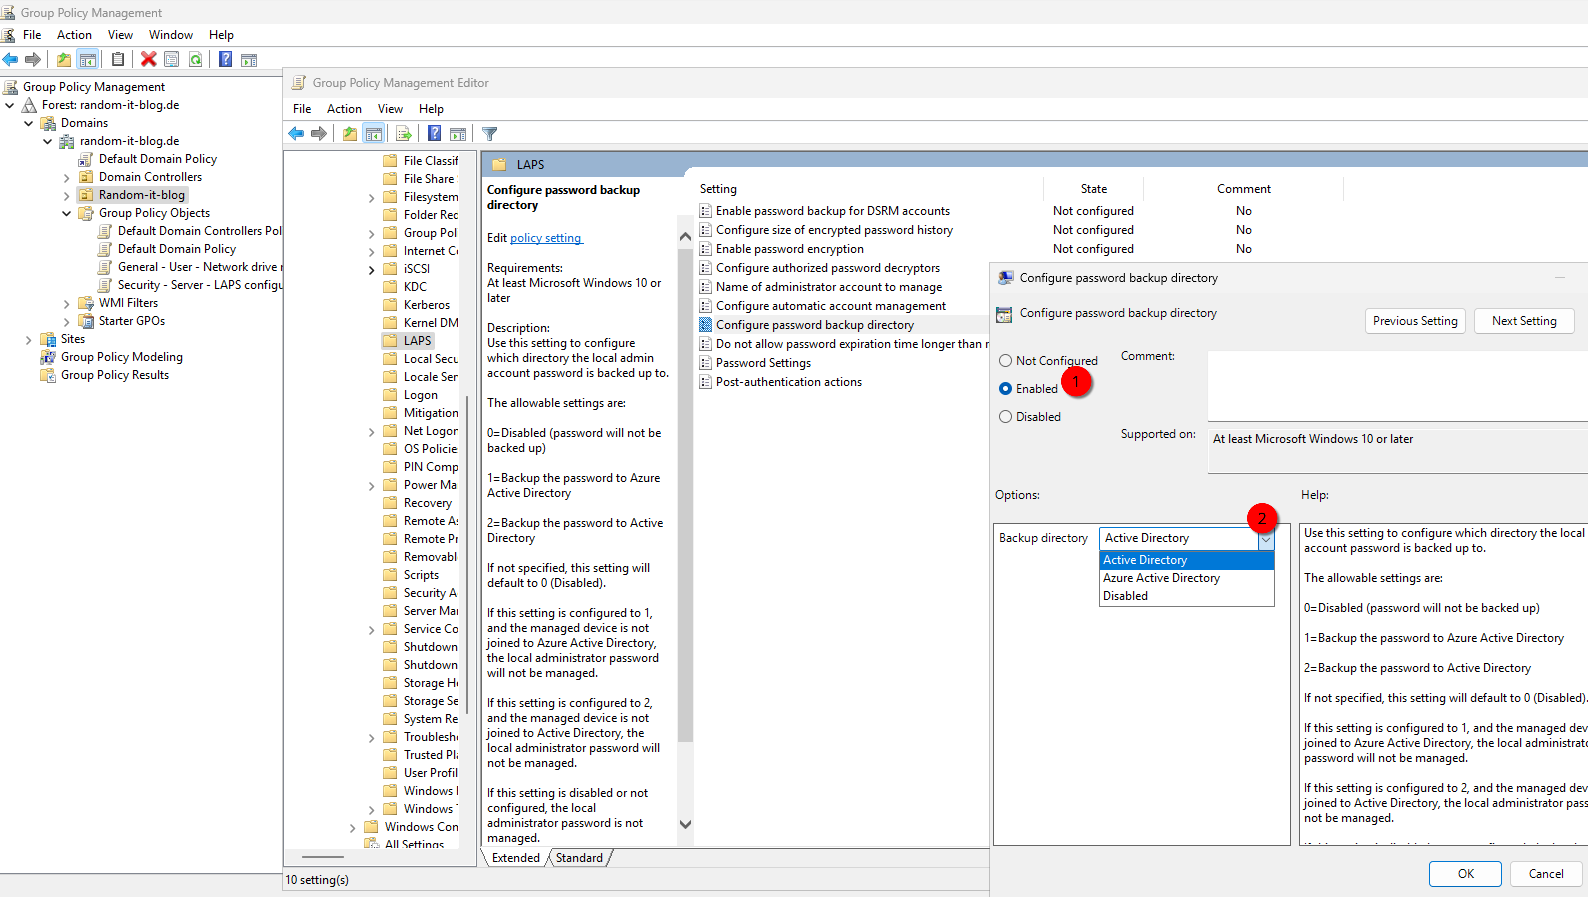Select Group Policy Results node

coord(114,375)
